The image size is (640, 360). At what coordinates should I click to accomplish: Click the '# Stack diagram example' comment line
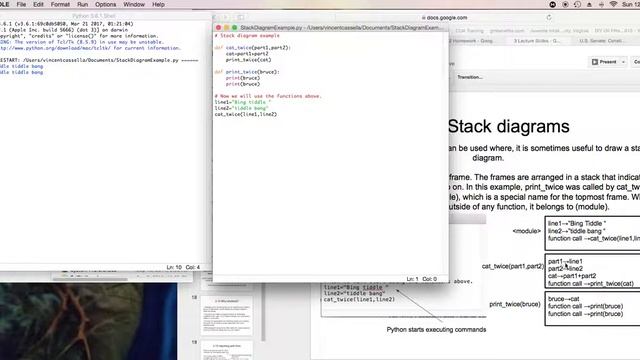(x=247, y=36)
